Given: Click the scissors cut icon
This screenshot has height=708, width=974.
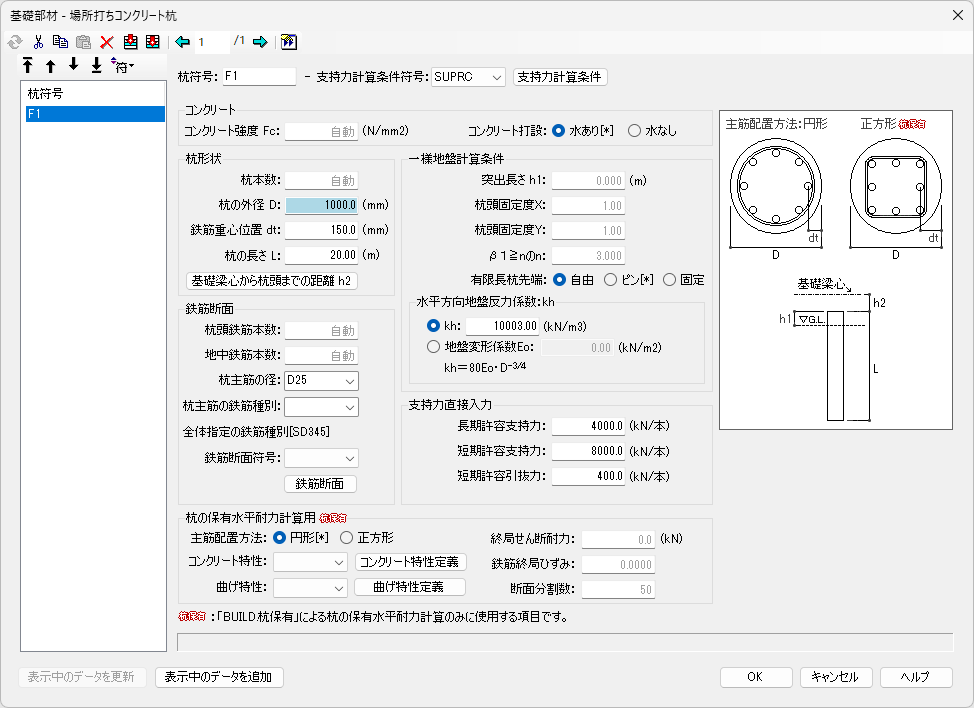Looking at the screenshot, I should point(38,42).
